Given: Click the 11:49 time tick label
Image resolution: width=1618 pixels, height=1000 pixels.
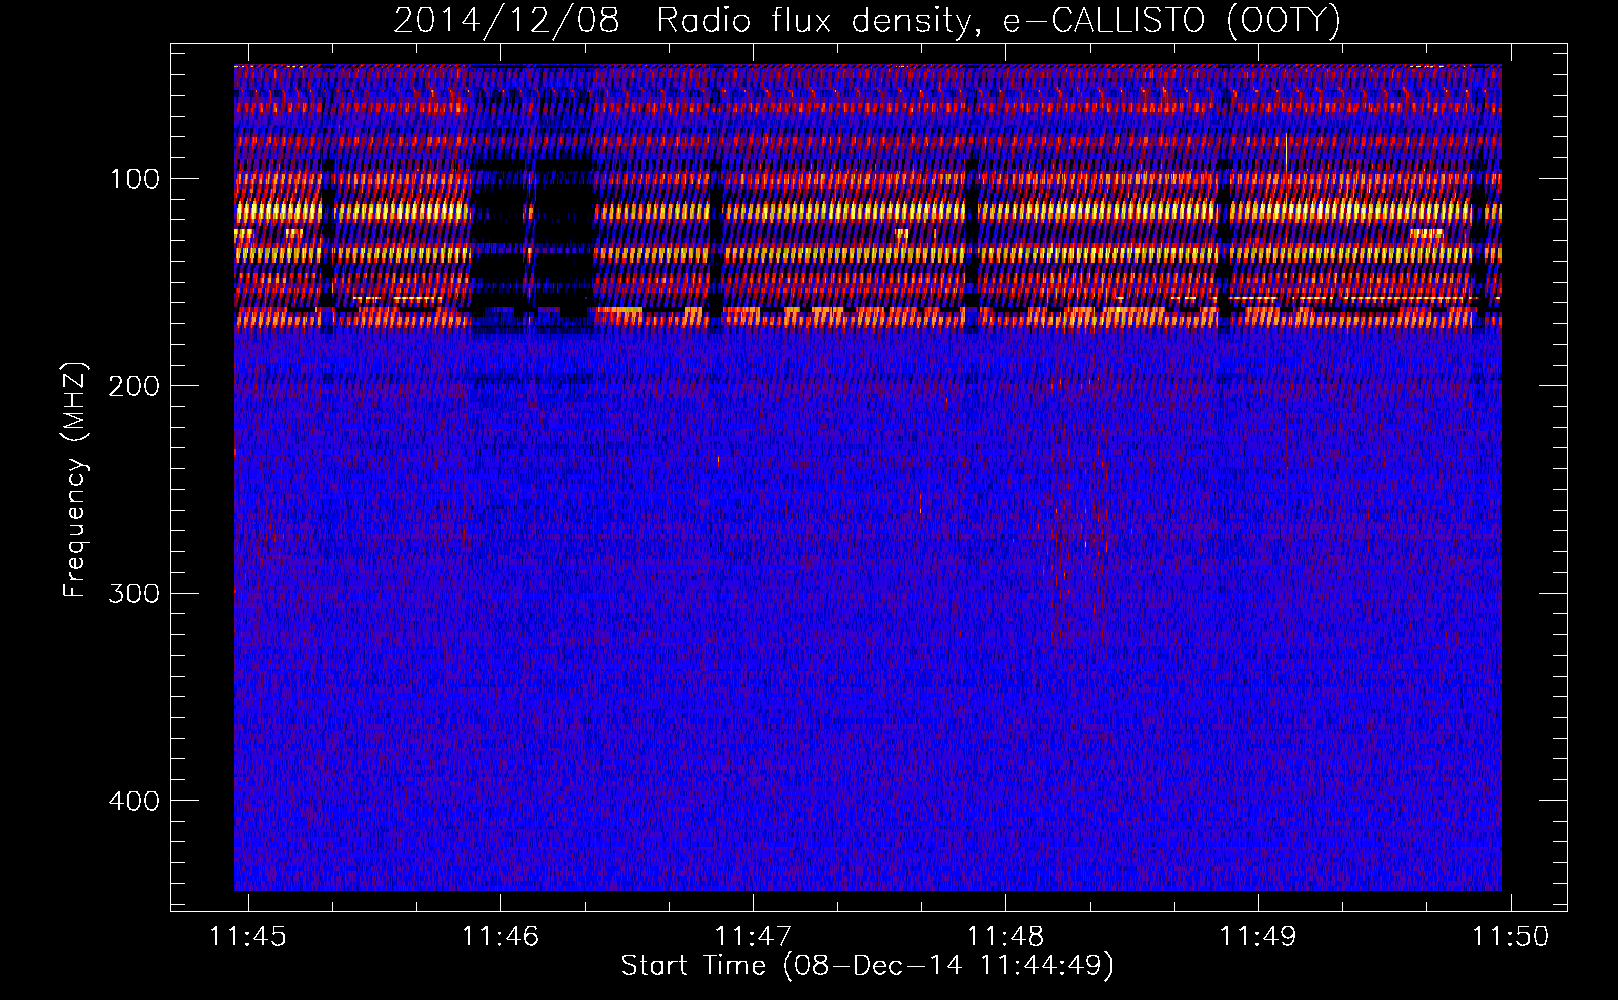Looking at the screenshot, I should click(x=1257, y=936).
